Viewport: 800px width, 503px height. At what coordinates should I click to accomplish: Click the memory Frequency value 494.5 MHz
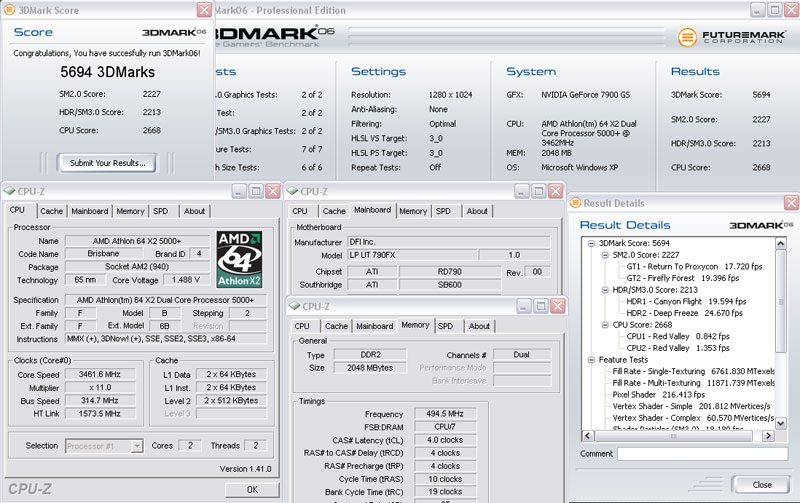[x=445, y=414]
